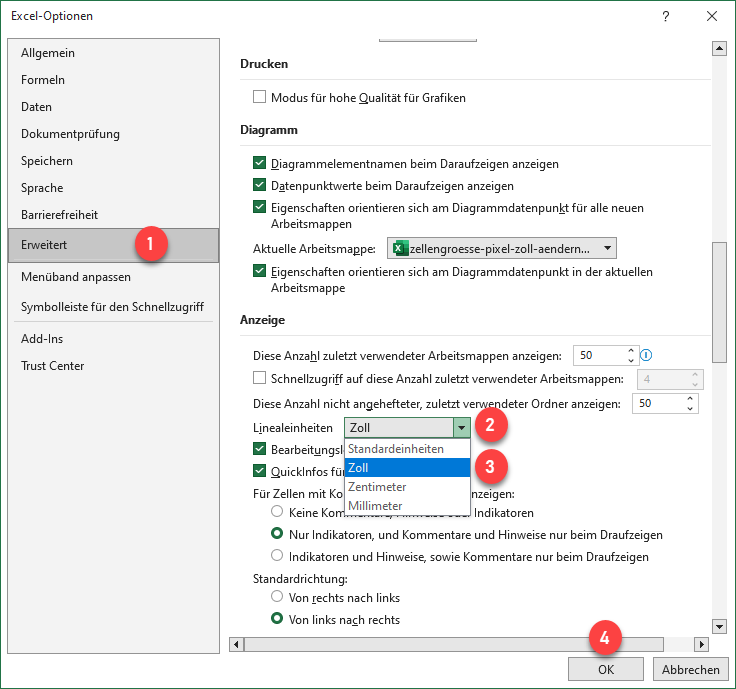Open the Allgemein category

(x=114, y=53)
